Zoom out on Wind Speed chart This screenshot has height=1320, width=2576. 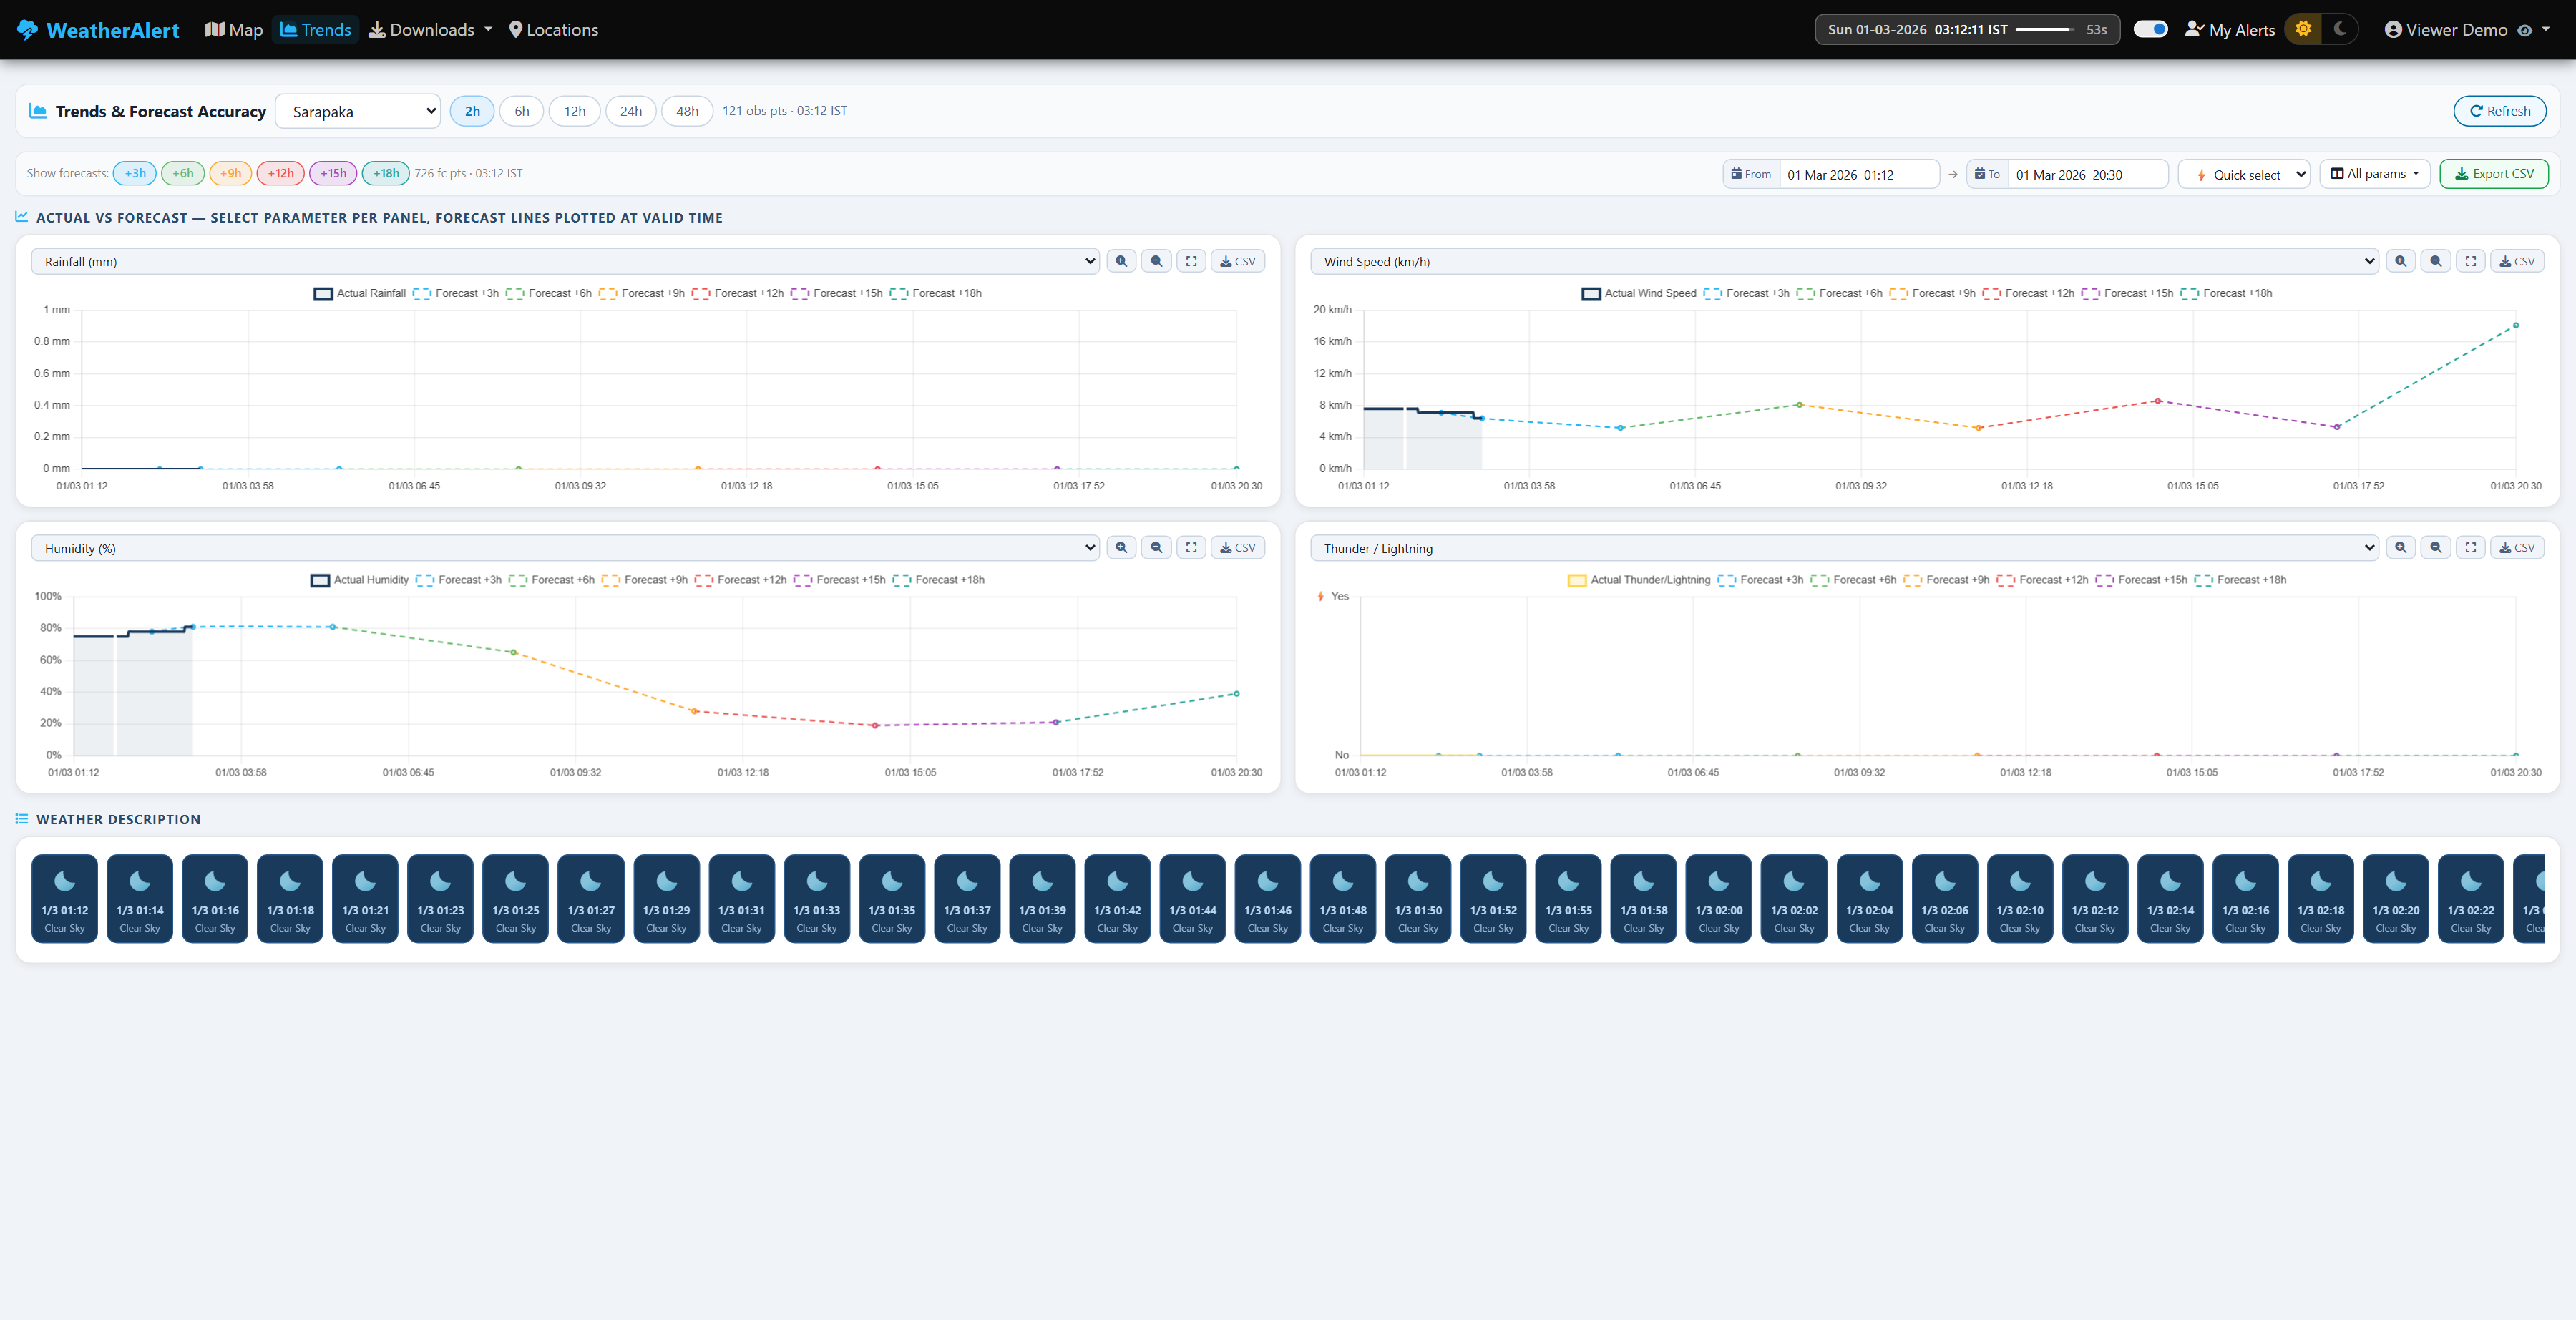click(2435, 261)
